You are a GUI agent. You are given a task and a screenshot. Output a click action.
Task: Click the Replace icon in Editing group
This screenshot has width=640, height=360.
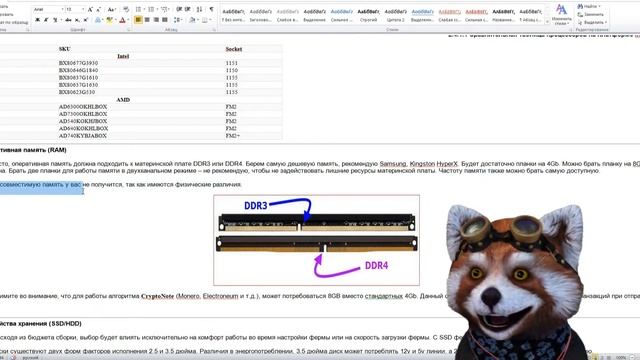[x=580, y=14]
